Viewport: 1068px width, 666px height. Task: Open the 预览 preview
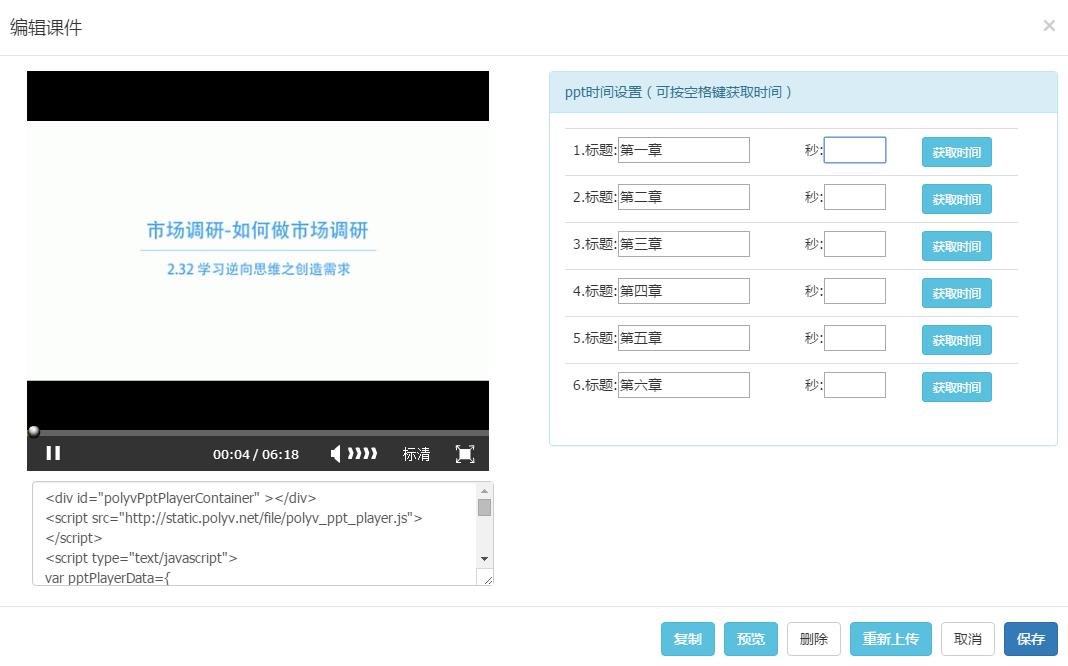click(x=751, y=638)
